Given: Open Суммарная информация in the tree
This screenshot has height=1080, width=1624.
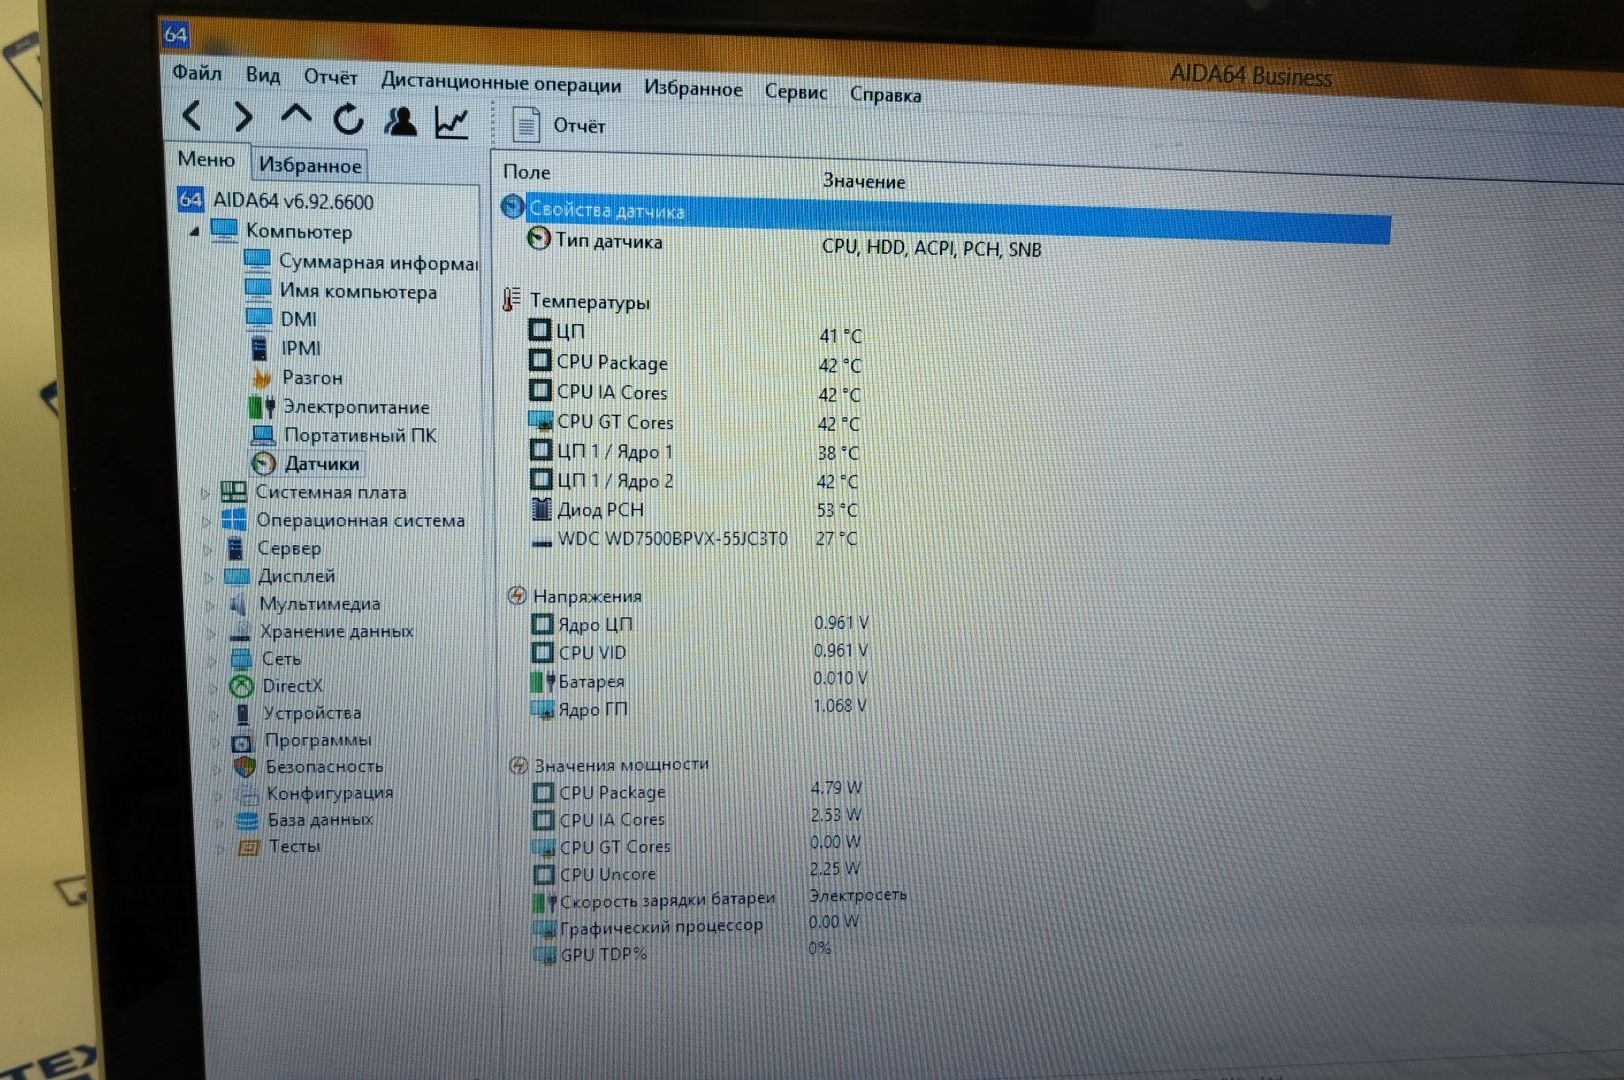Looking at the screenshot, I should pos(377,262).
